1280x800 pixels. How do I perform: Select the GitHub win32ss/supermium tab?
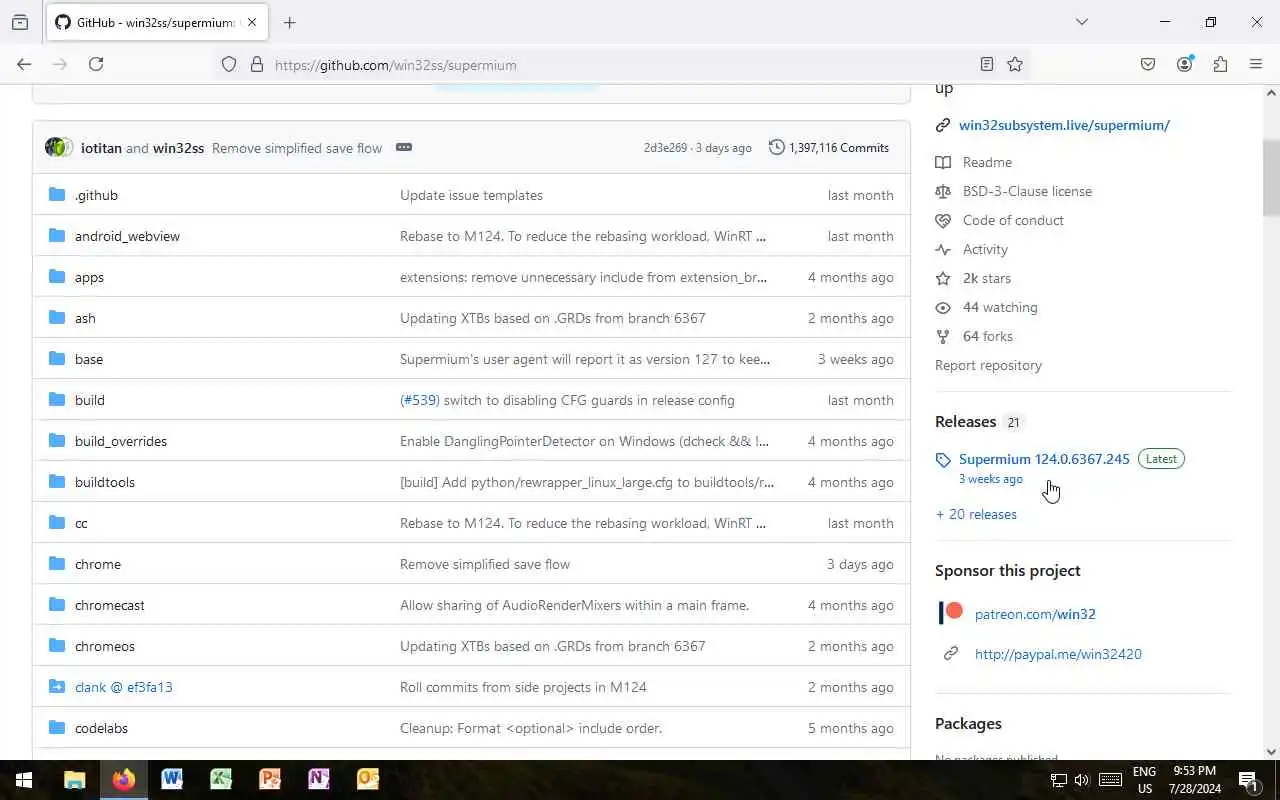coord(157,22)
